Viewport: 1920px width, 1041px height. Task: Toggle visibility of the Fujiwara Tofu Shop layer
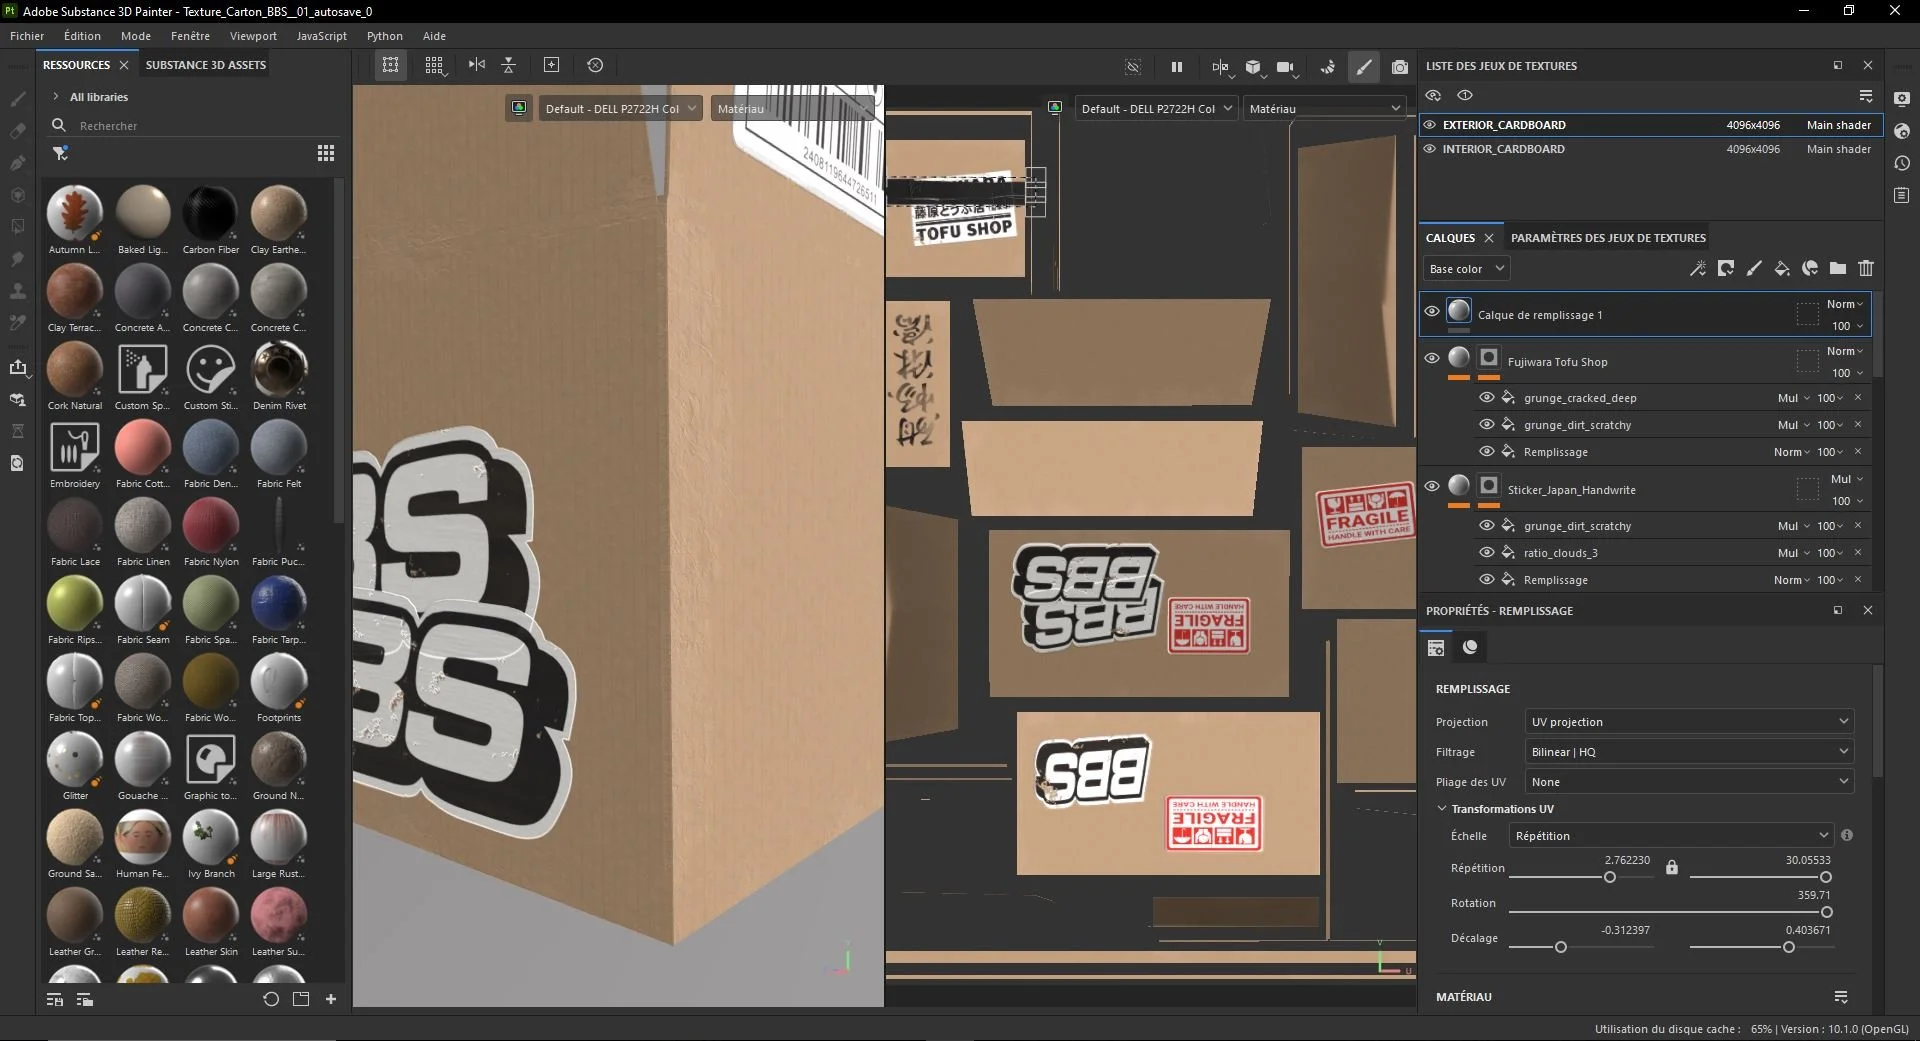point(1431,358)
